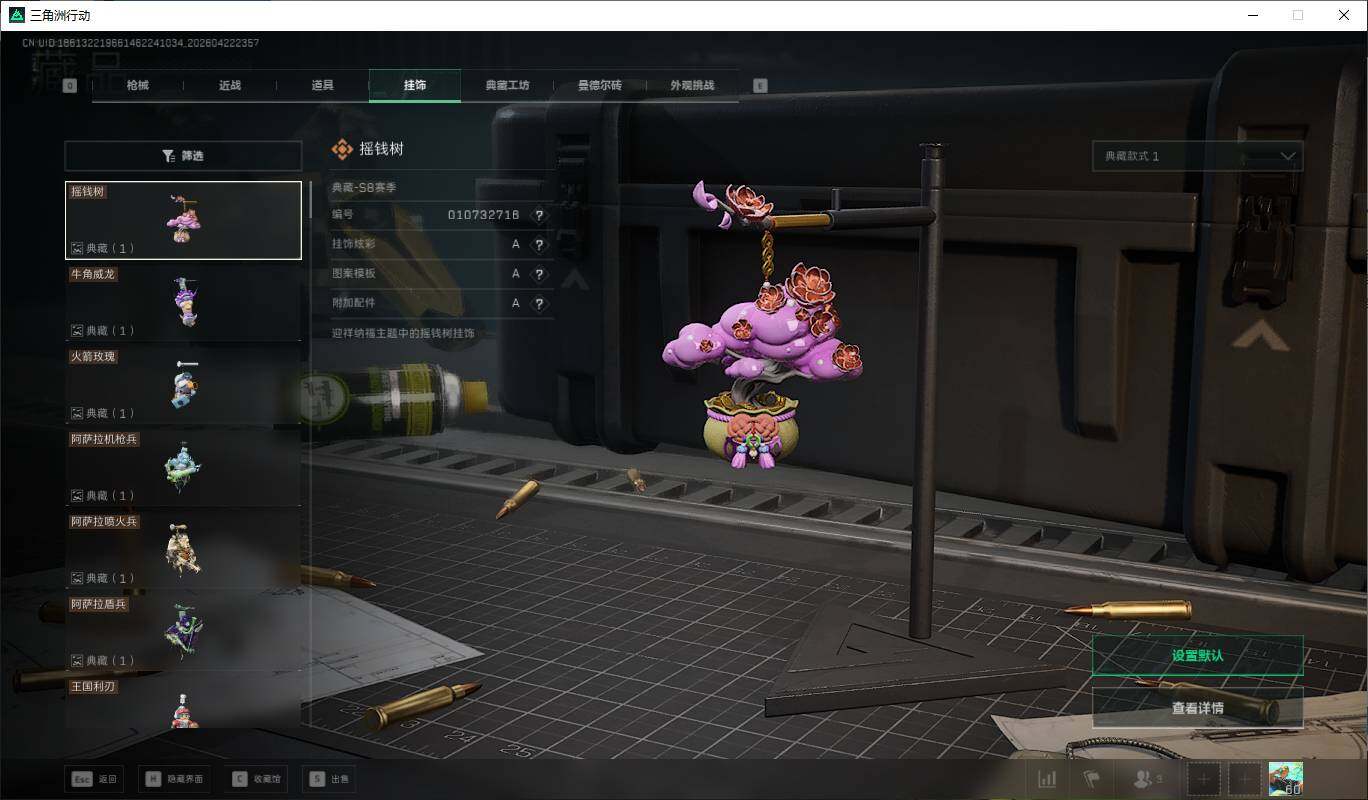Click the help icon next to 编号
Viewport: 1368px width, 800px height.
(x=539, y=215)
